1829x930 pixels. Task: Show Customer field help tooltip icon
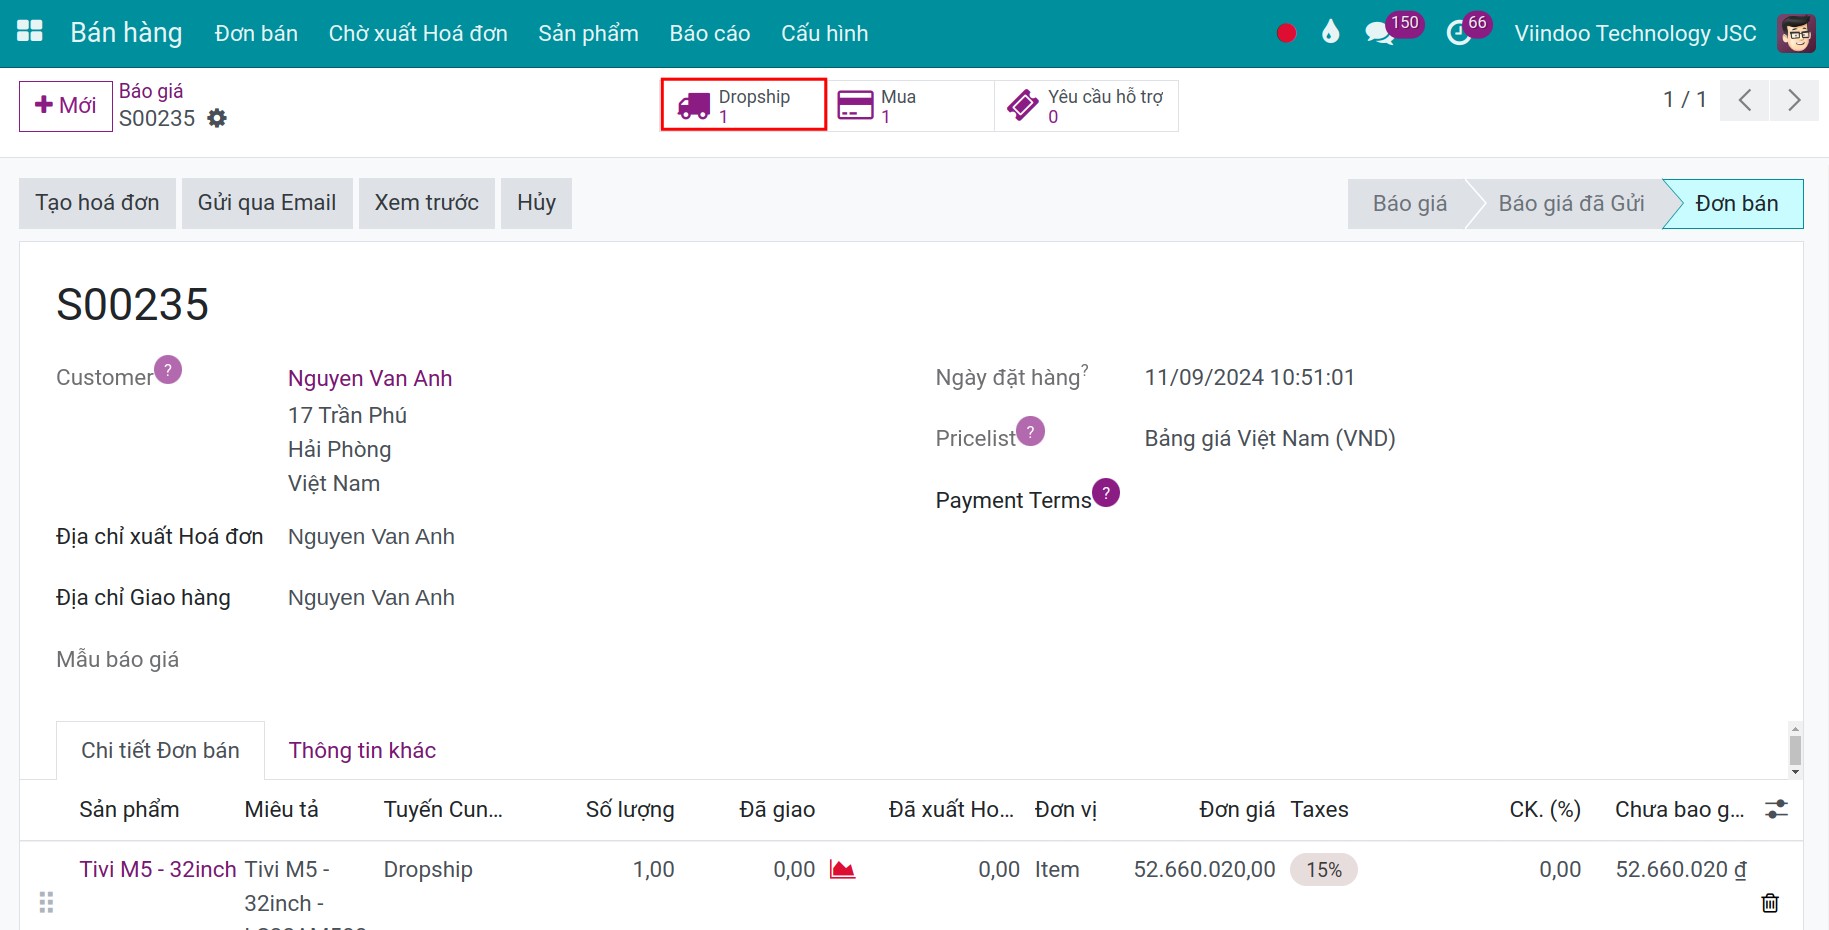point(168,370)
